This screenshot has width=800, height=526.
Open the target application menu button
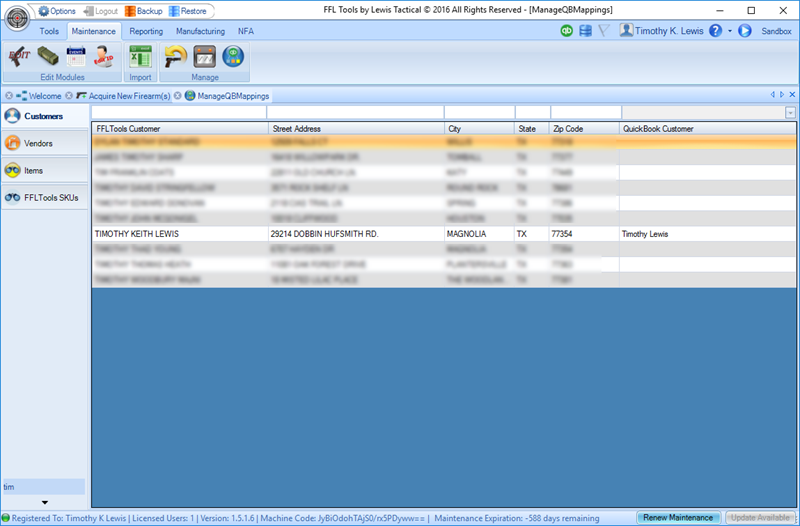click(x=17, y=18)
